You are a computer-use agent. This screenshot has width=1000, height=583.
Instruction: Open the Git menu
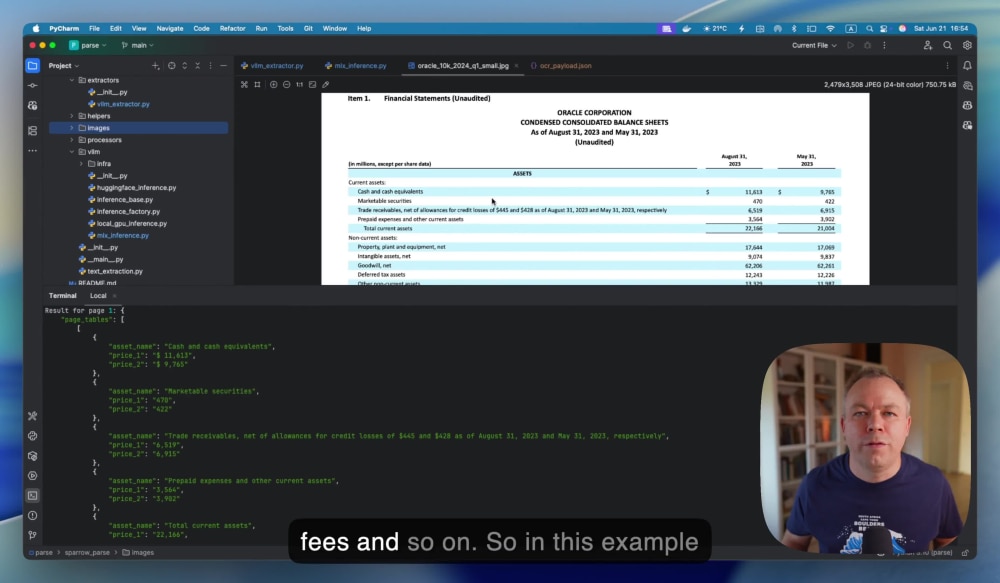point(308,29)
